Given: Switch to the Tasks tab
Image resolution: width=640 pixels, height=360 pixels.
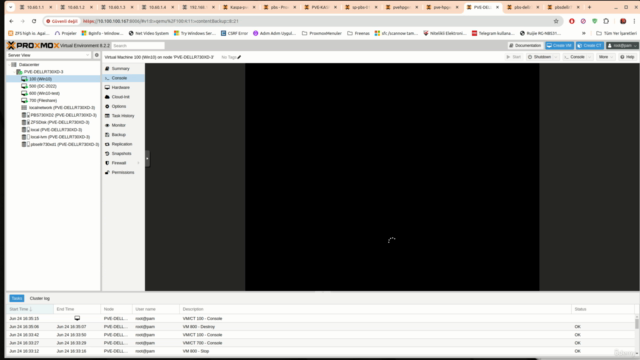Looking at the screenshot, I should [x=17, y=298].
